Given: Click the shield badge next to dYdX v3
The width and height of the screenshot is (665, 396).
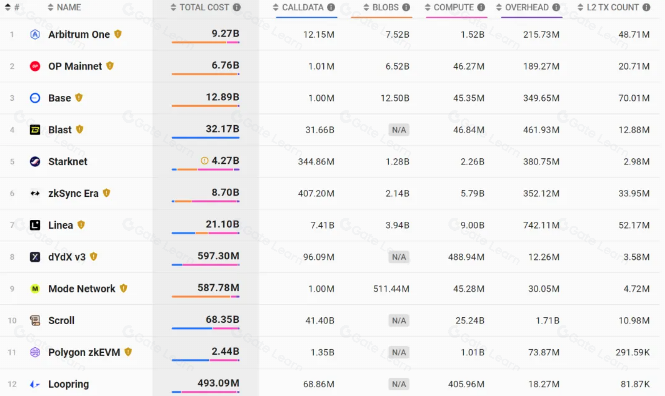Looking at the screenshot, I should [94, 257].
